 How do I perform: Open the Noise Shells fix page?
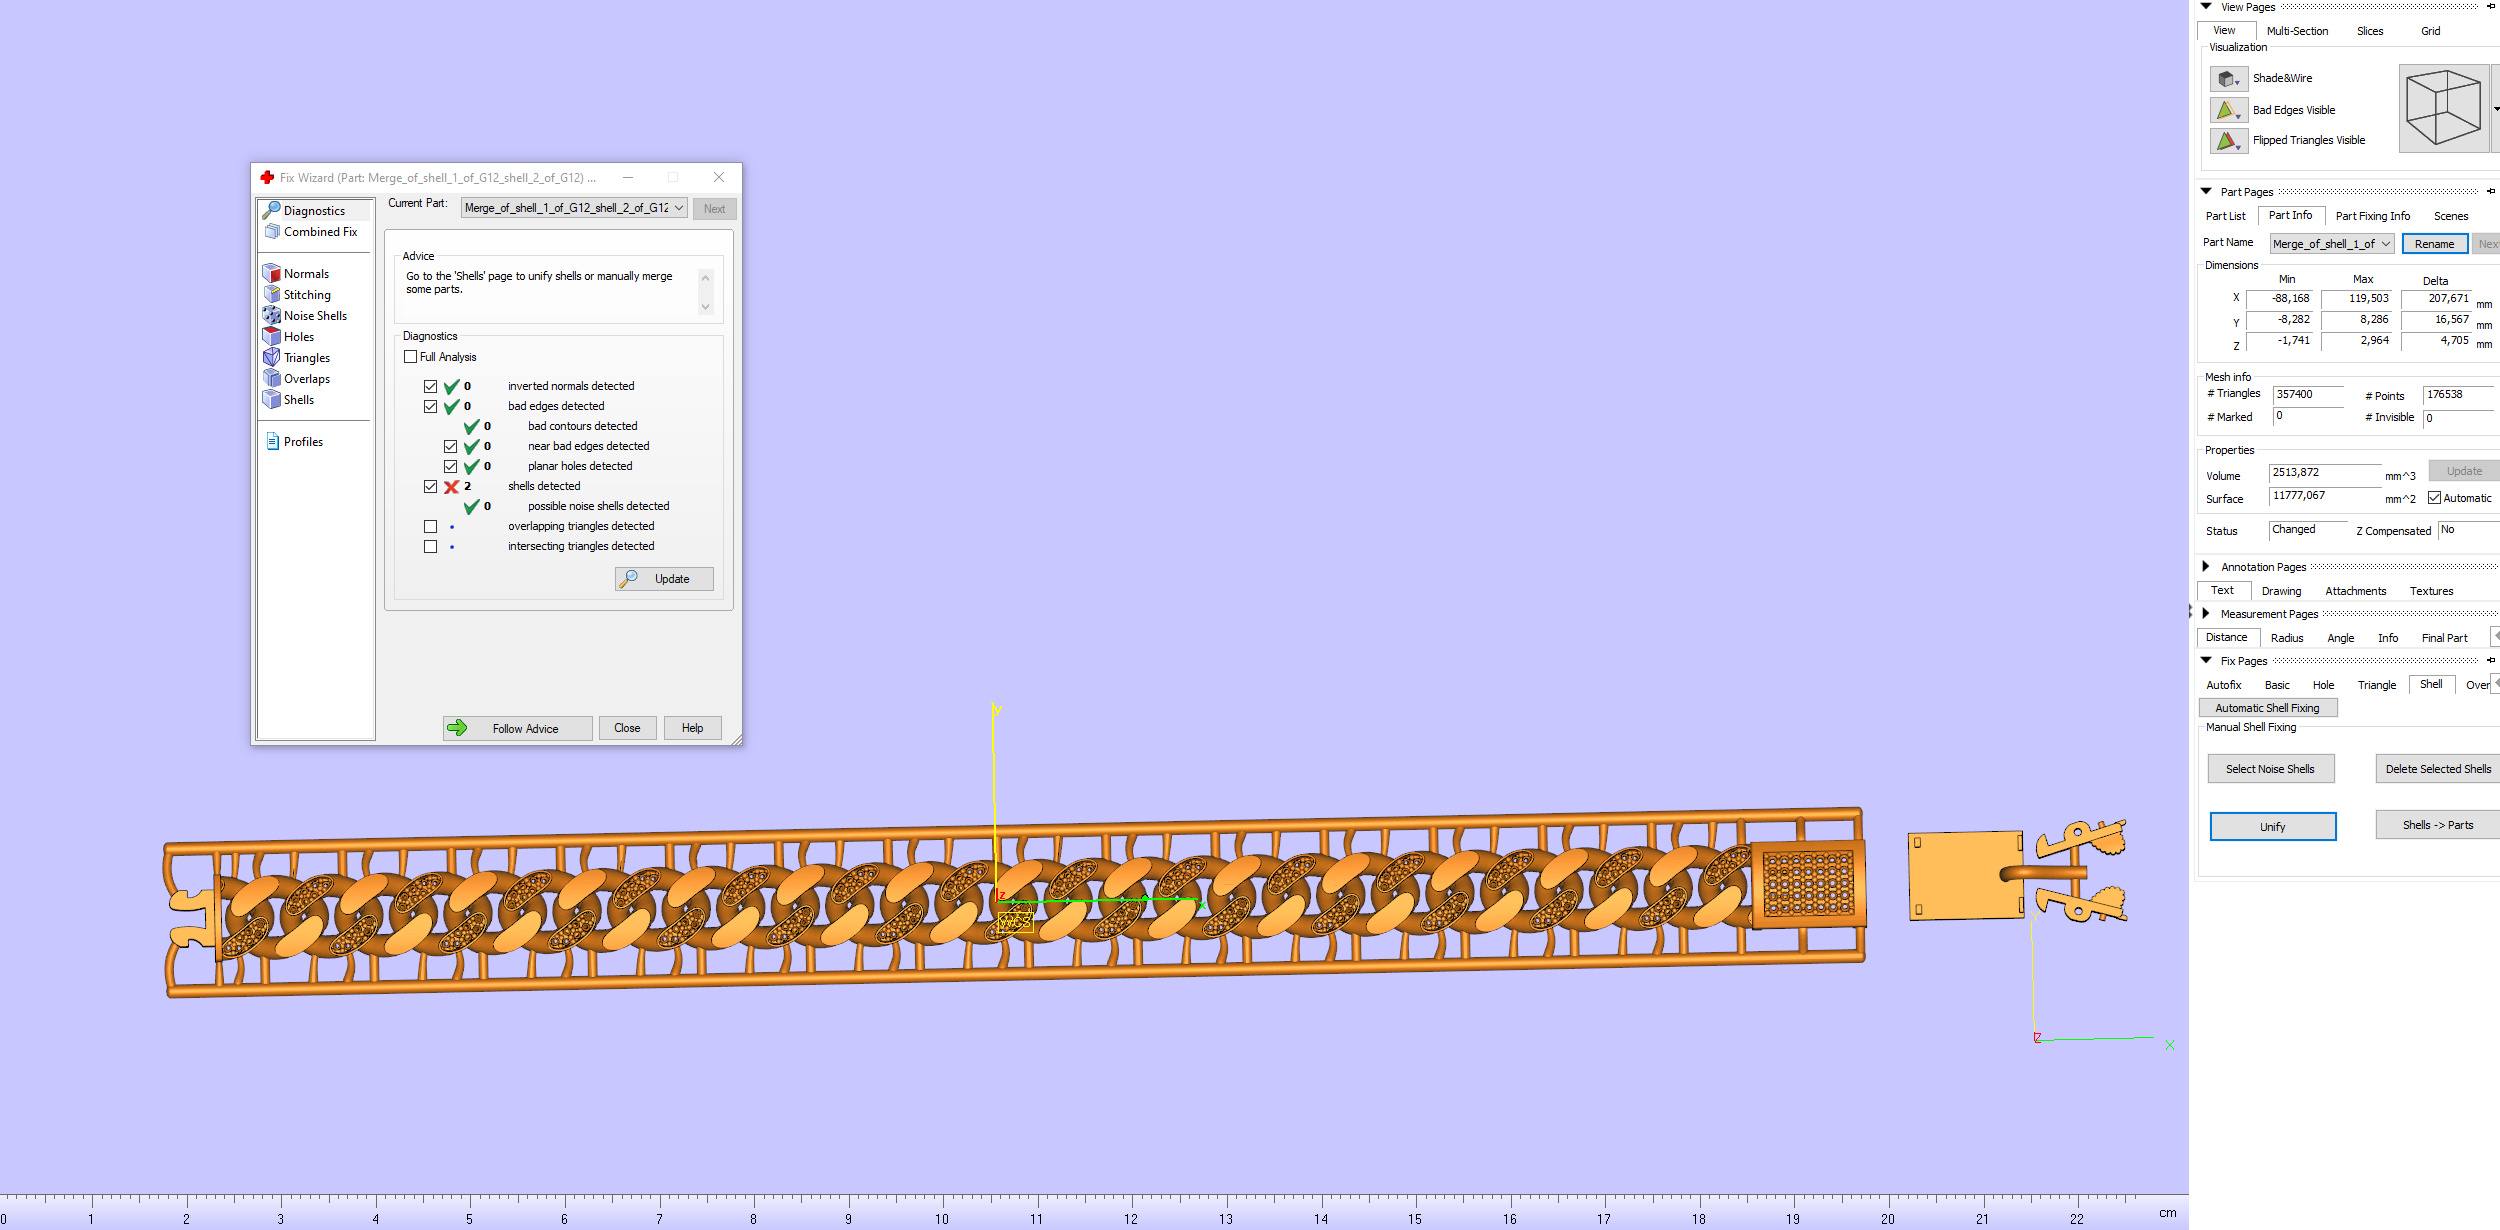click(314, 315)
